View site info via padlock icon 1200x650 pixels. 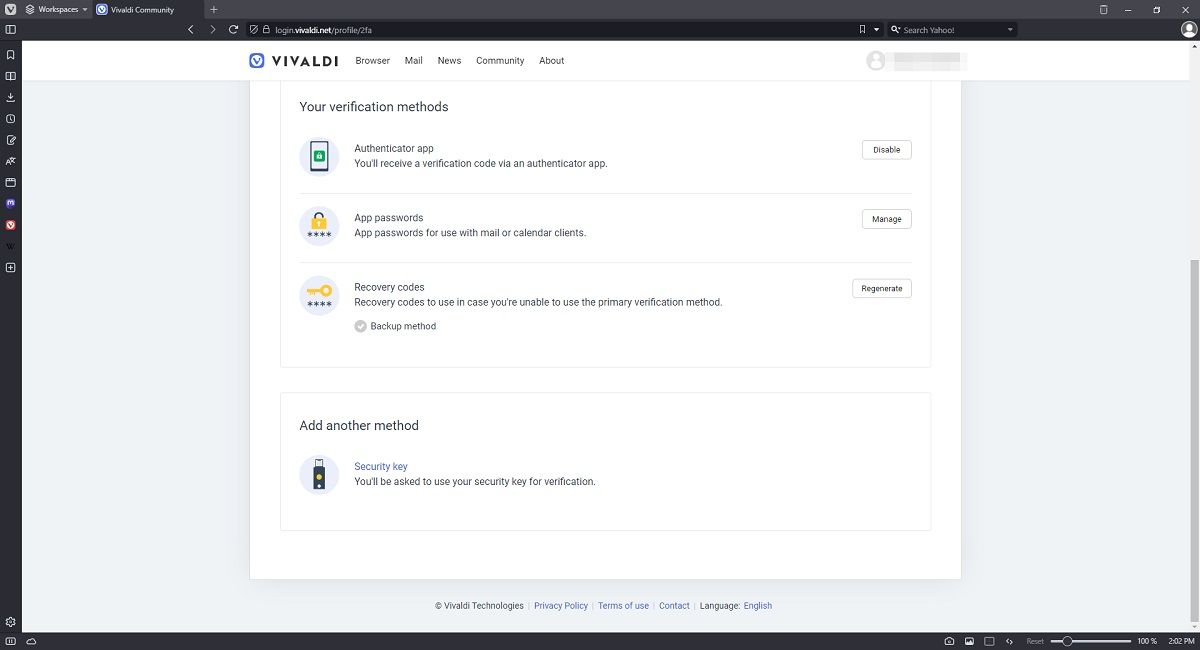pos(267,30)
